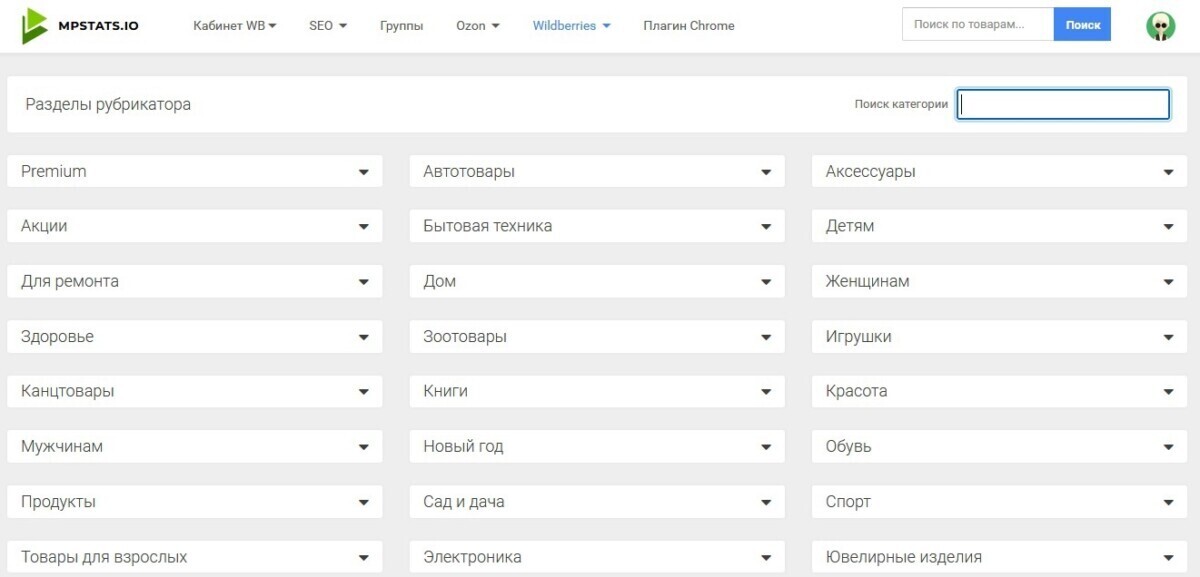Go to the Группы page
This screenshot has width=1200, height=577.
pos(401,26)
